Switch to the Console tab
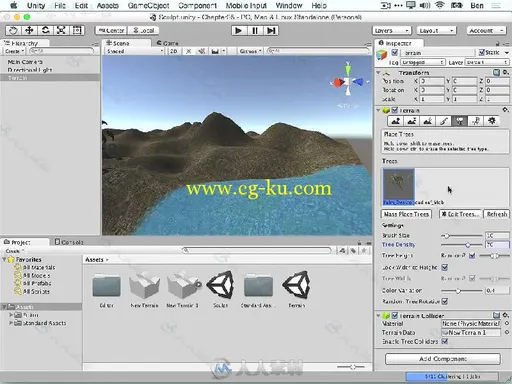The height and width of the screenshot is (384, 512). point(69,242)
